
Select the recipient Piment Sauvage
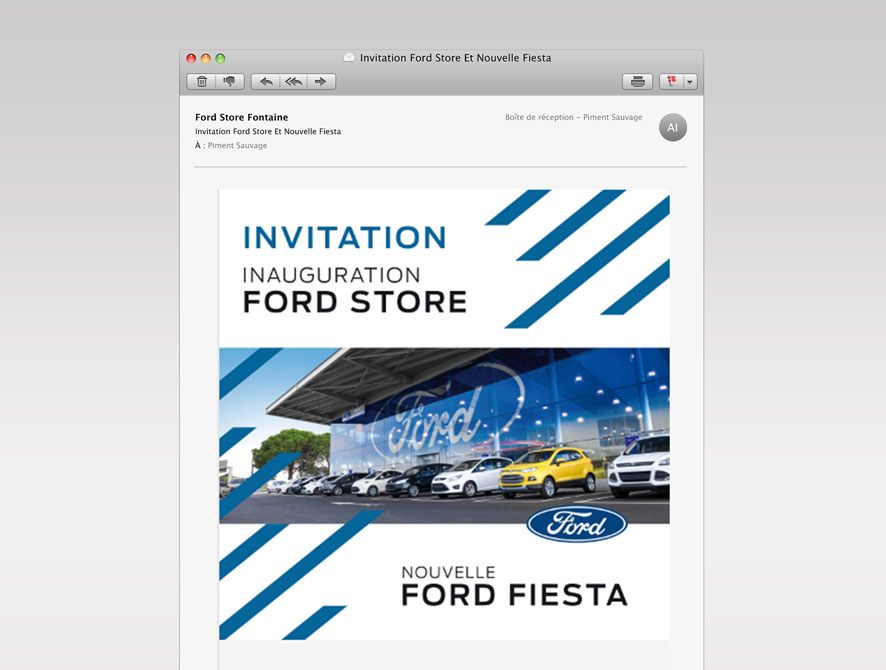(237, 146)
